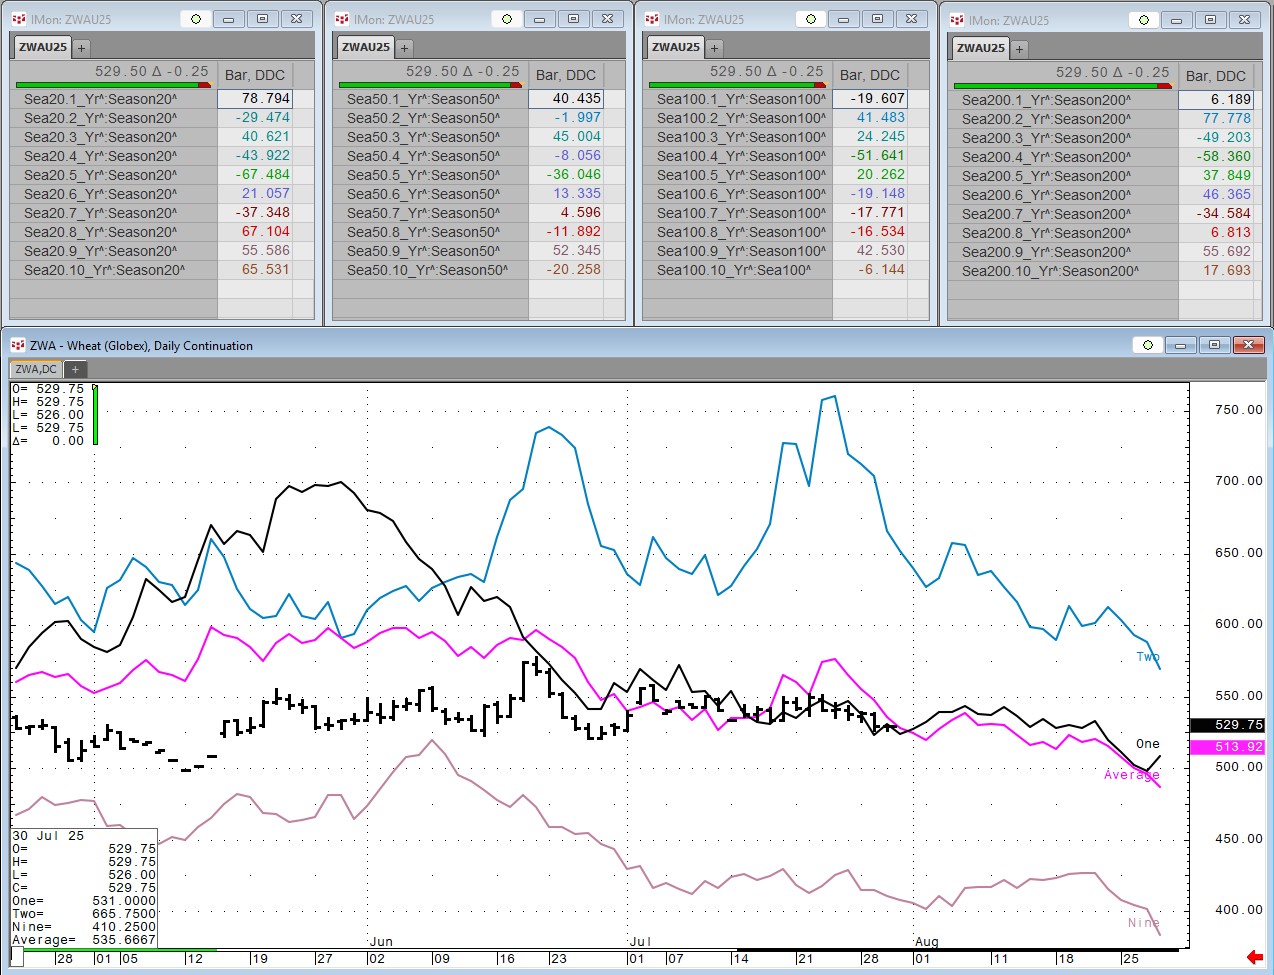Screen dimensions: 1274x975
Task: Add a new tab in the Season50 monitor window
Action: [405, 48]
